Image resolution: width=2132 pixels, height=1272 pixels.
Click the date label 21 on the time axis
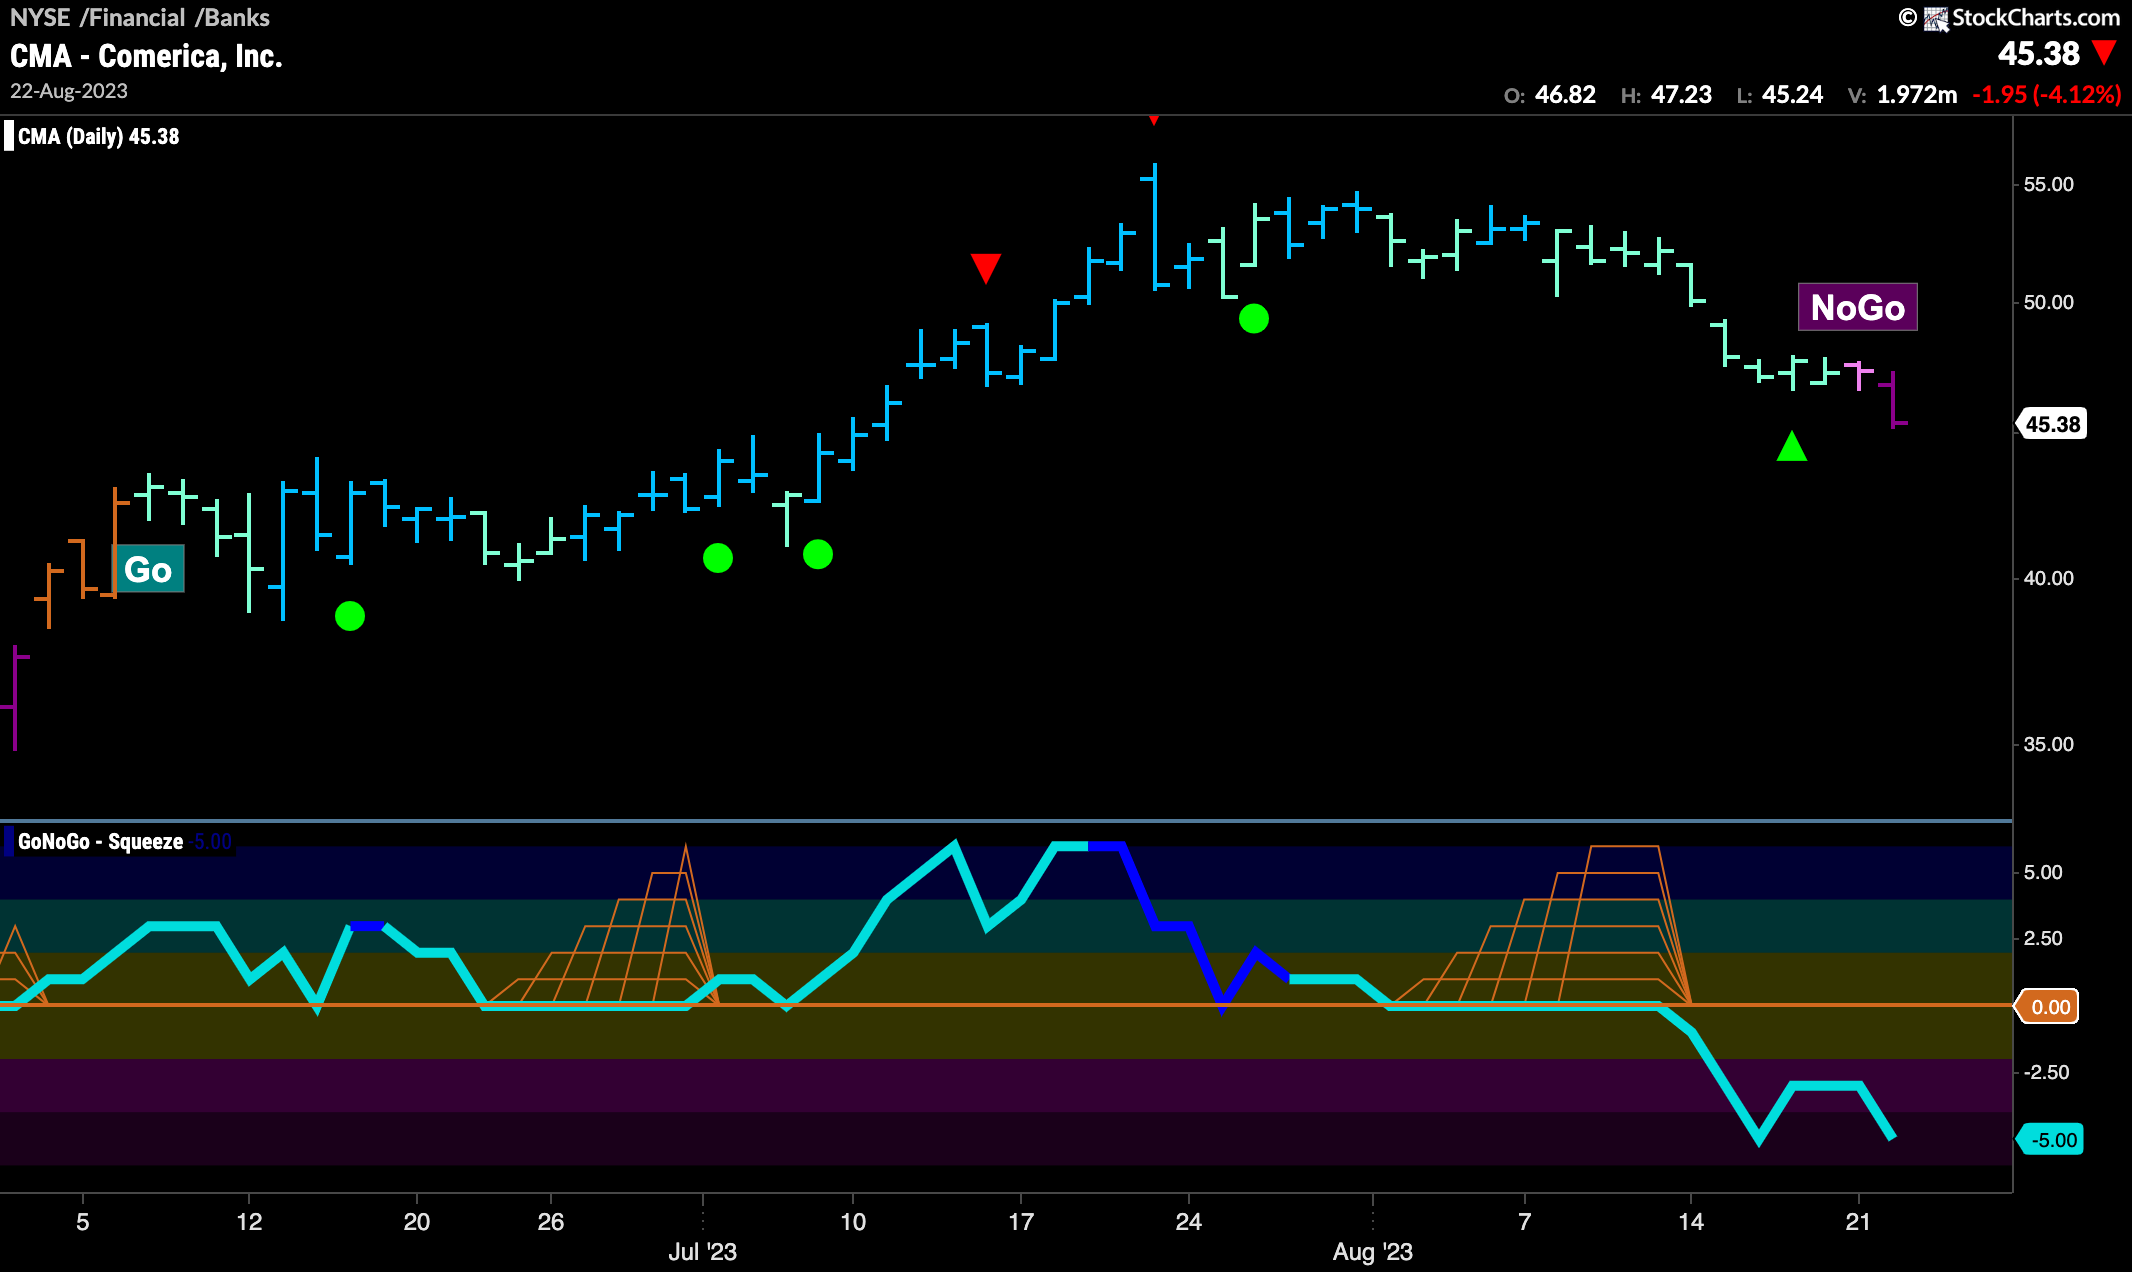[x=1858, y=1221]
